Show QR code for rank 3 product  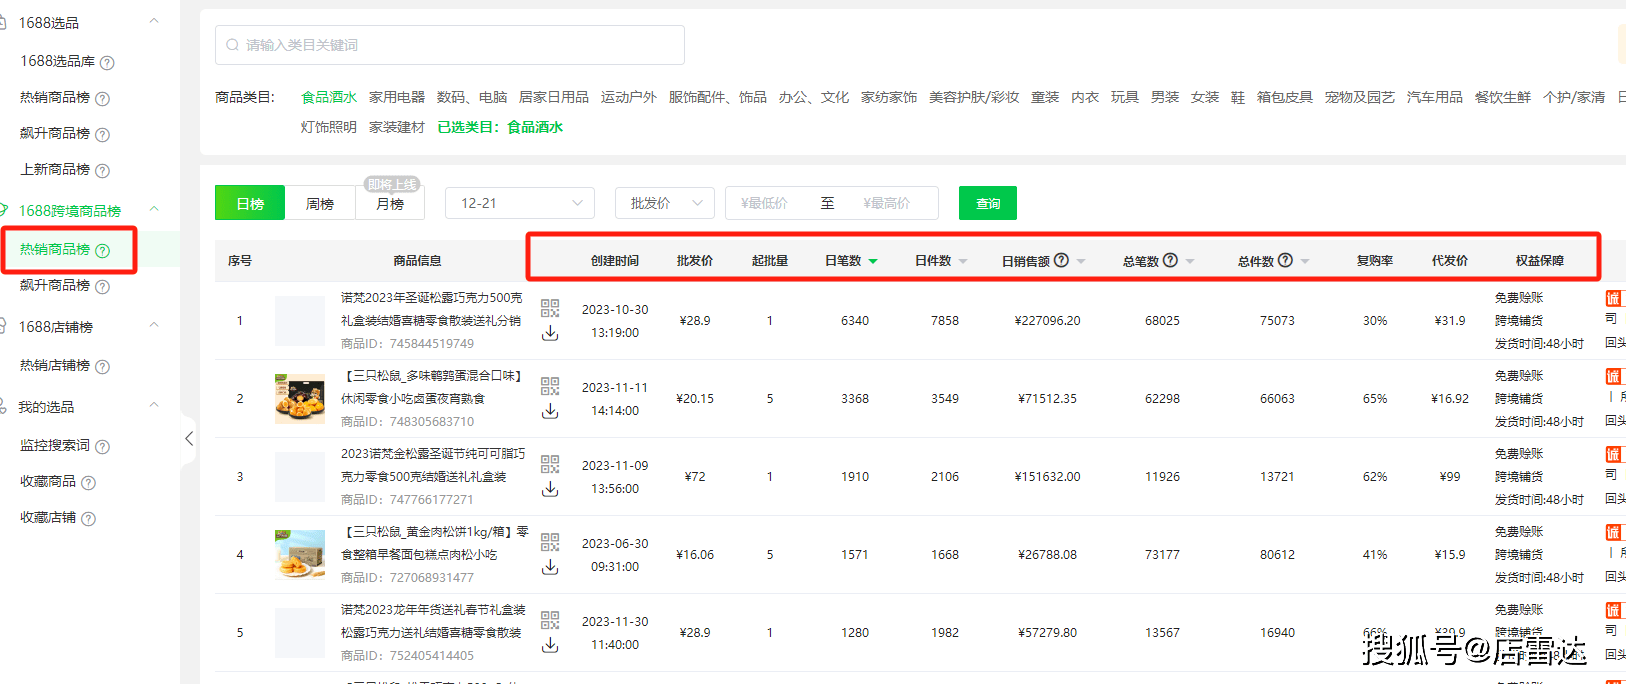point(550,464)
